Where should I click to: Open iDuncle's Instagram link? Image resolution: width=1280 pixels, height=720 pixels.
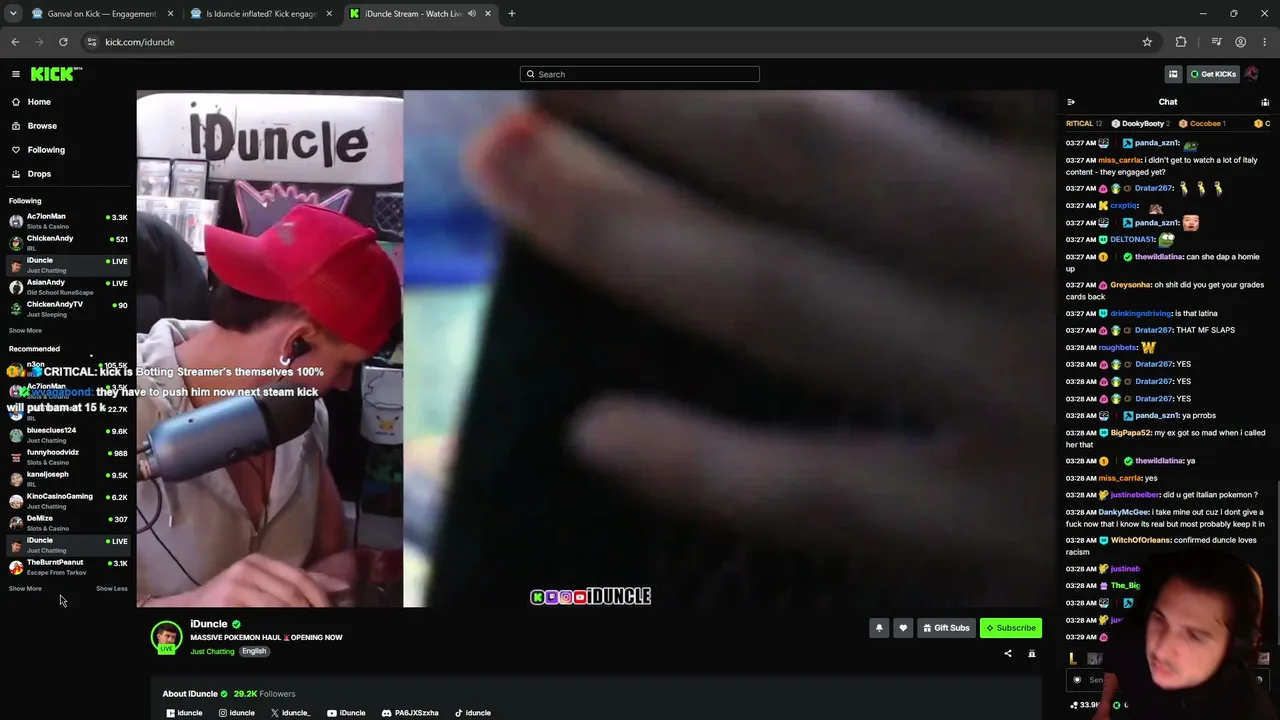pyautogui.click(x=237, y=713)
